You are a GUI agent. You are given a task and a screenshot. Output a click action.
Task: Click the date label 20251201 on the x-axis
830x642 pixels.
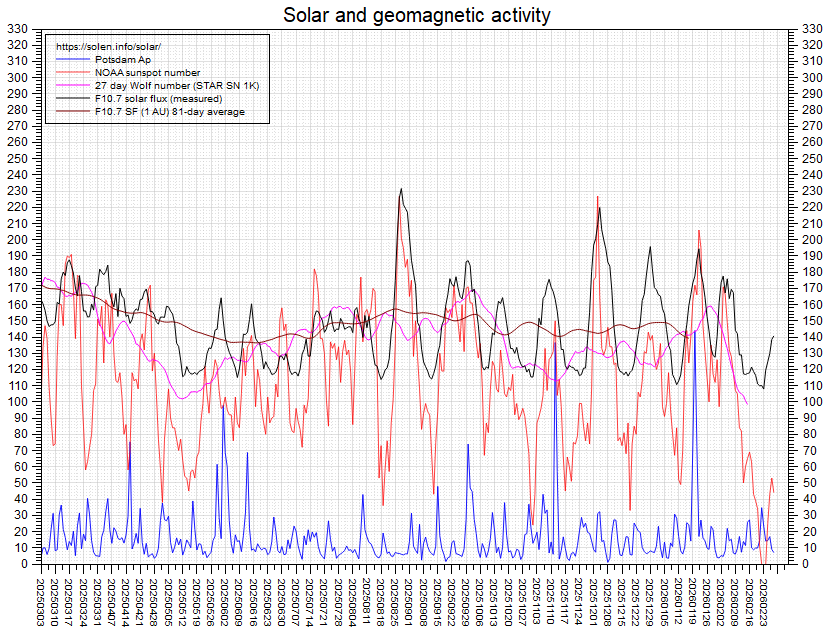tap(592, 602)
